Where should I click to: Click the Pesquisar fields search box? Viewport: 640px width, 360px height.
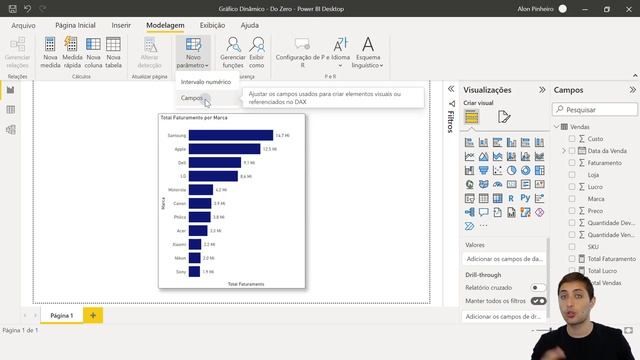click(595, 109)
